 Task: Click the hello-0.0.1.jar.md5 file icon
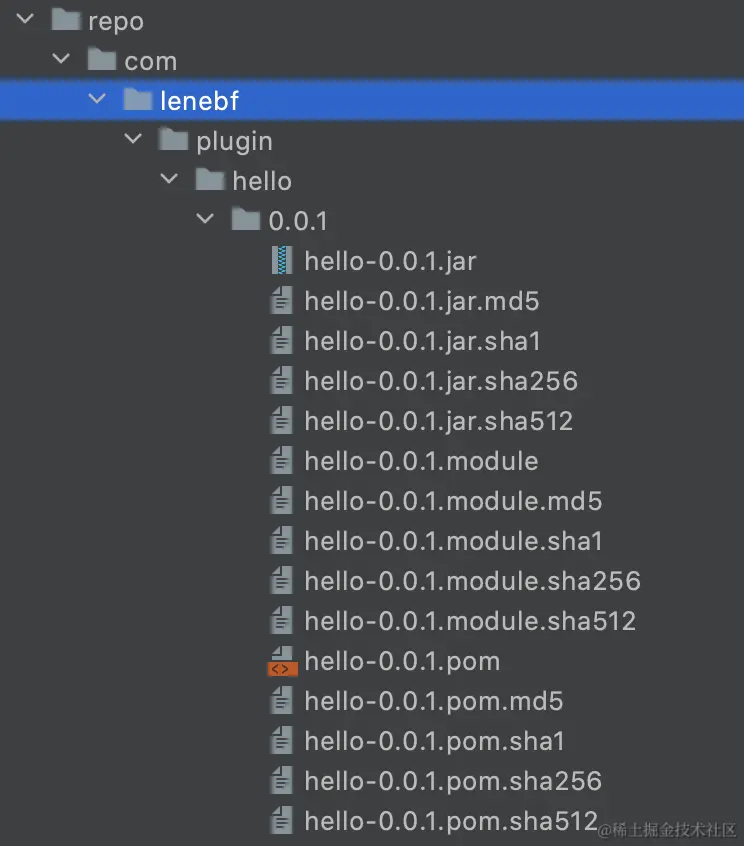pos(283,301)
